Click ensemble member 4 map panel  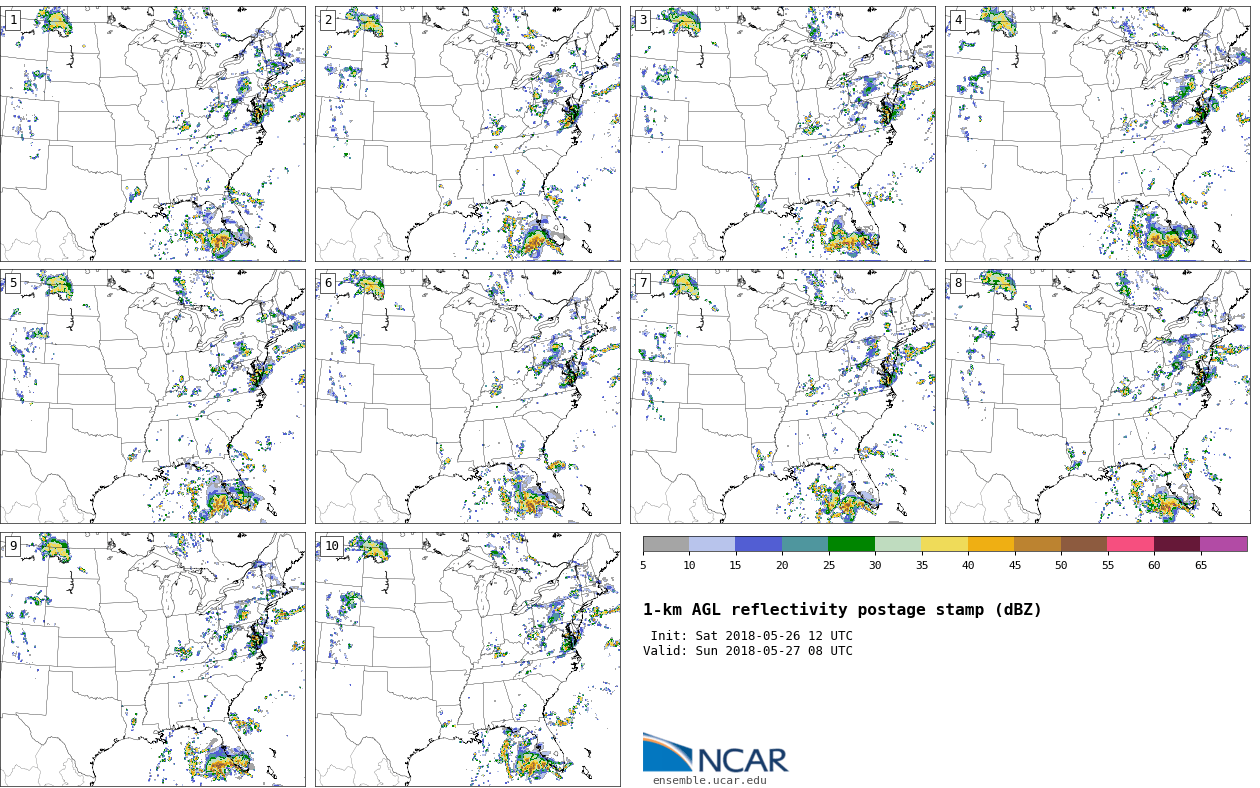(1097, 134)
